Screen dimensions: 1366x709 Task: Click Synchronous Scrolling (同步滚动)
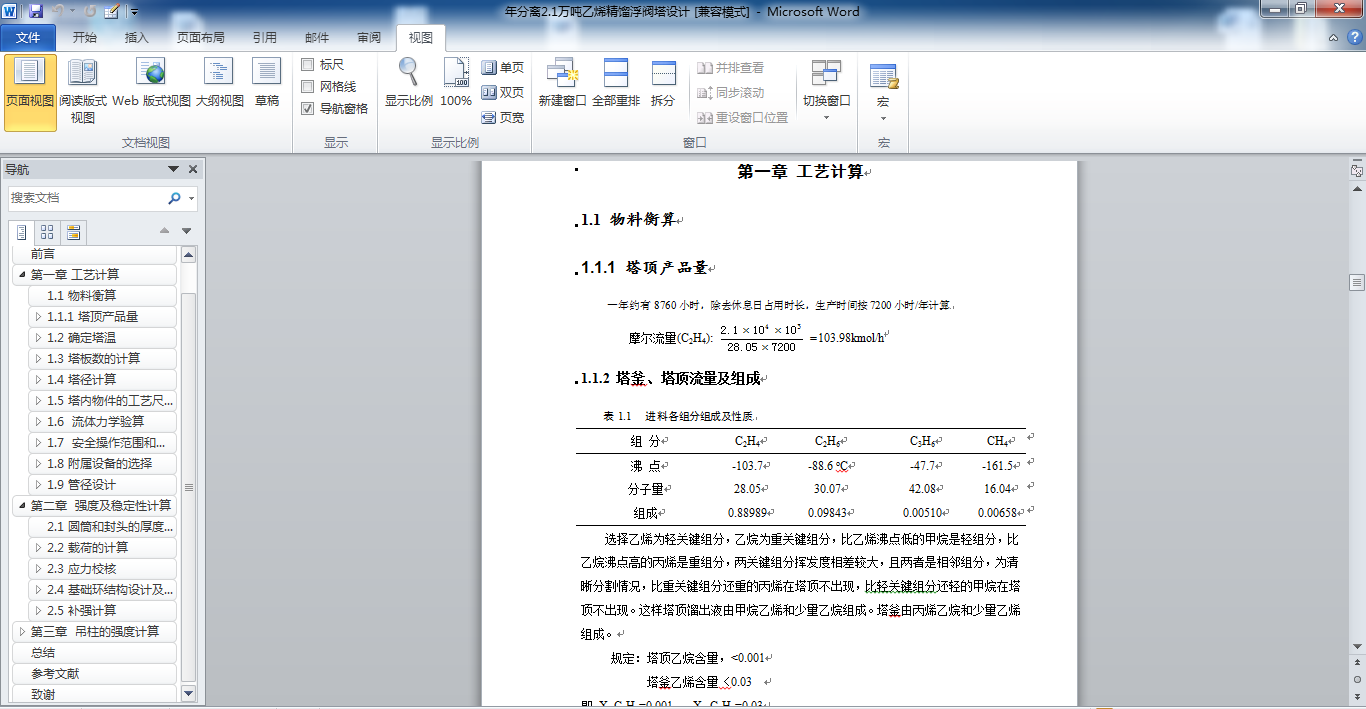pyautogui.click(x=731, y=92)
